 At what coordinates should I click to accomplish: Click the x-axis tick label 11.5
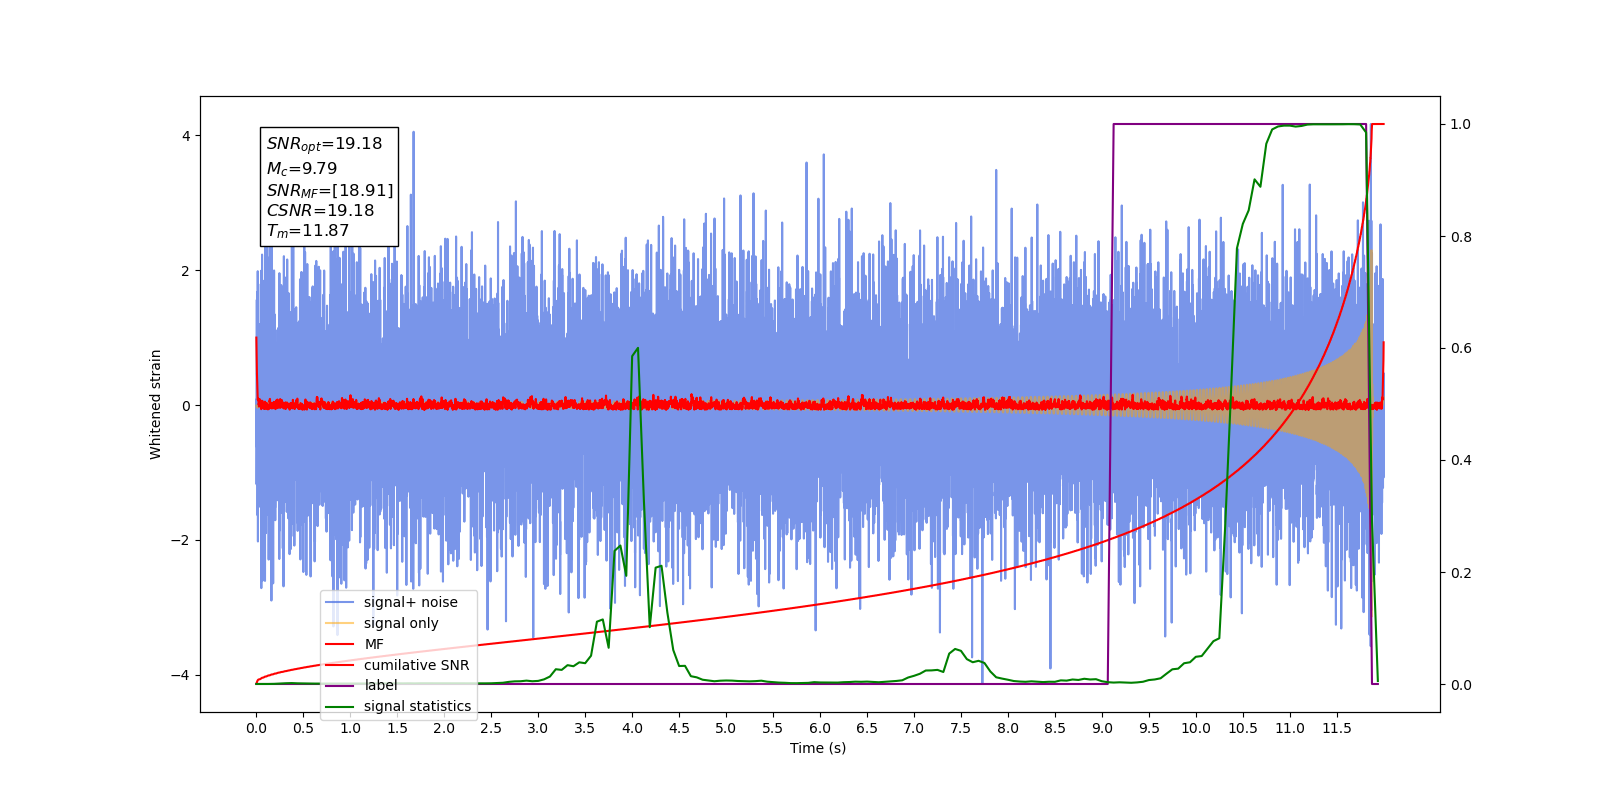point(1337,728)
